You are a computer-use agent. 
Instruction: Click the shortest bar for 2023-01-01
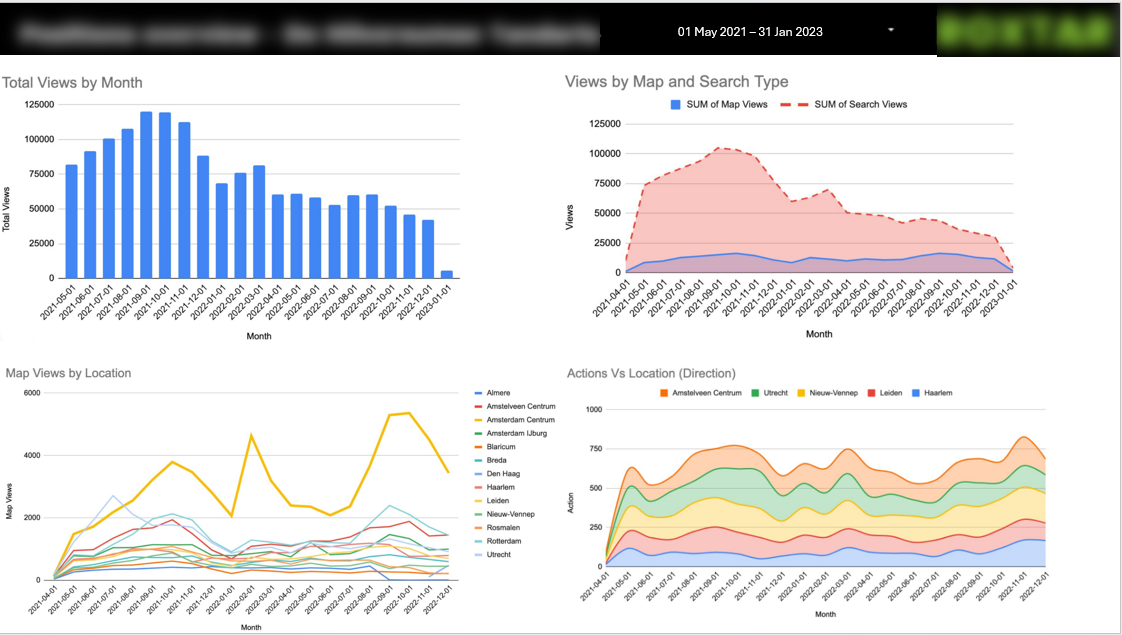(446, 274)
